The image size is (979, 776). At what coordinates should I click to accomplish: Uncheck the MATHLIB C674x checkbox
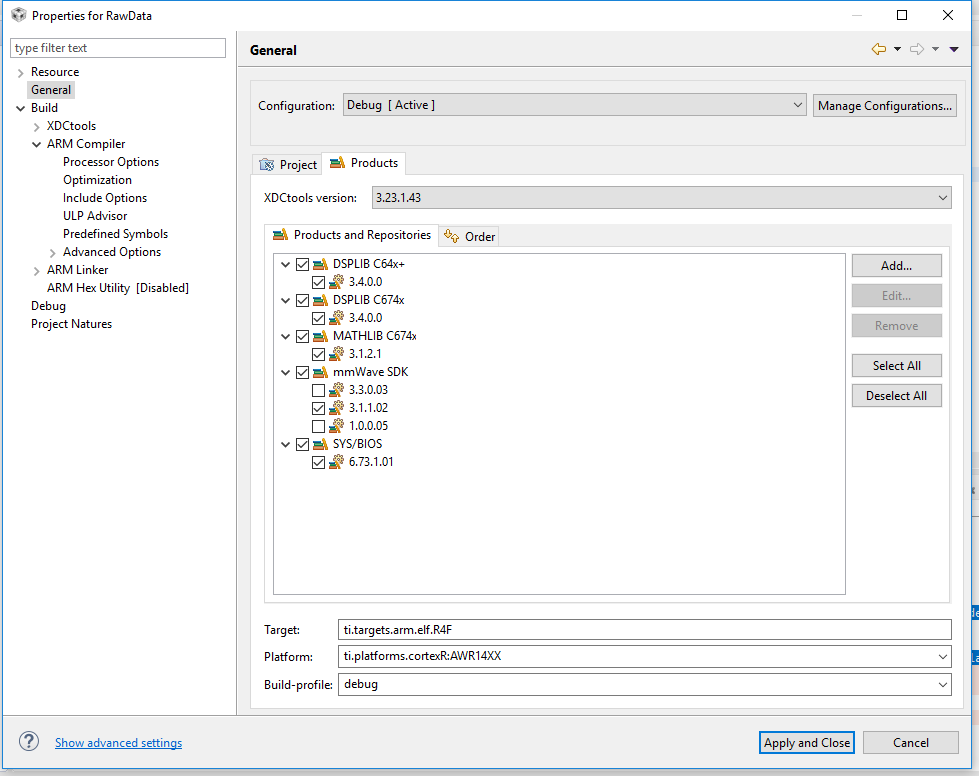(x=302, y=336)
